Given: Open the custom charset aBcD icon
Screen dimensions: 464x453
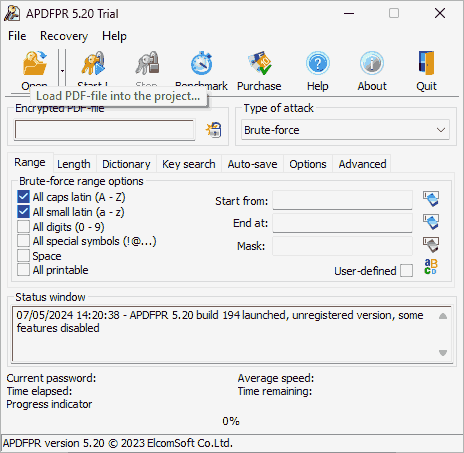Looking at the screenshot, I should tap(431, 267).
